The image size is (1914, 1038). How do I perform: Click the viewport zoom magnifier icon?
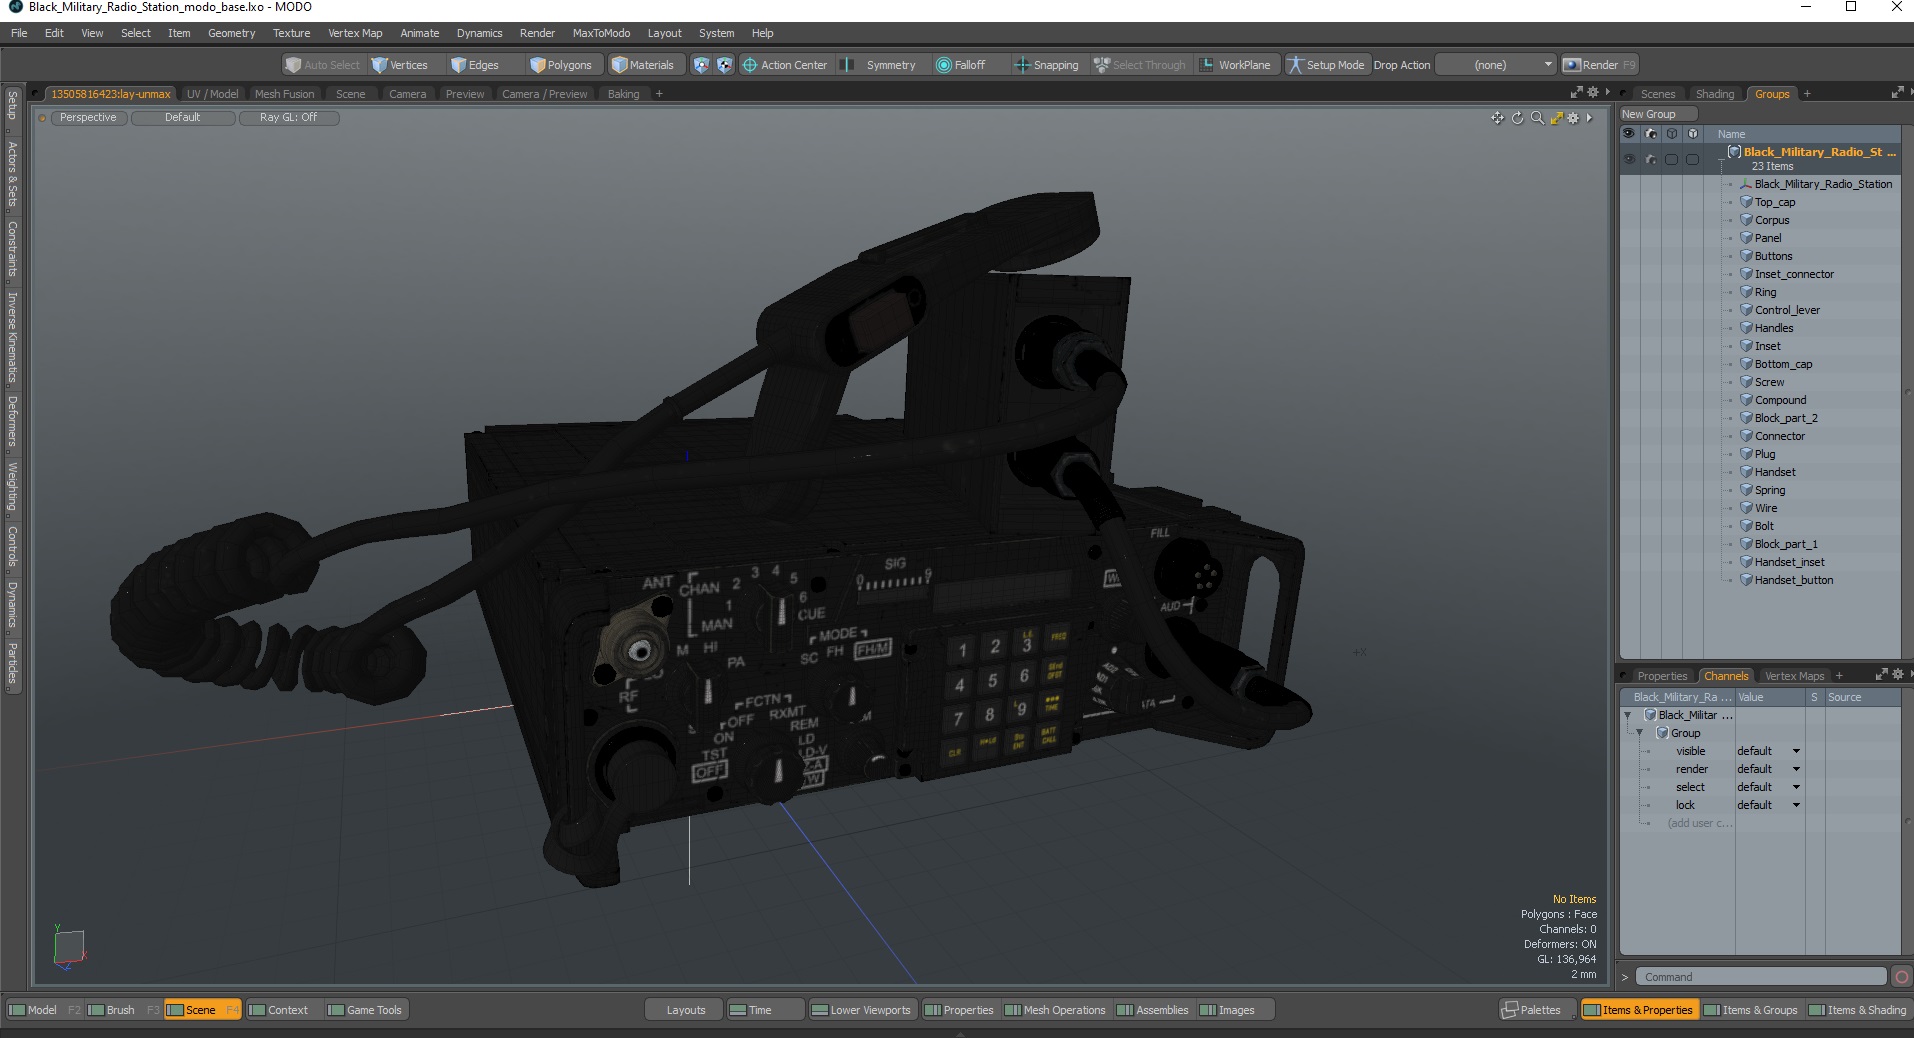(1537, 118)
